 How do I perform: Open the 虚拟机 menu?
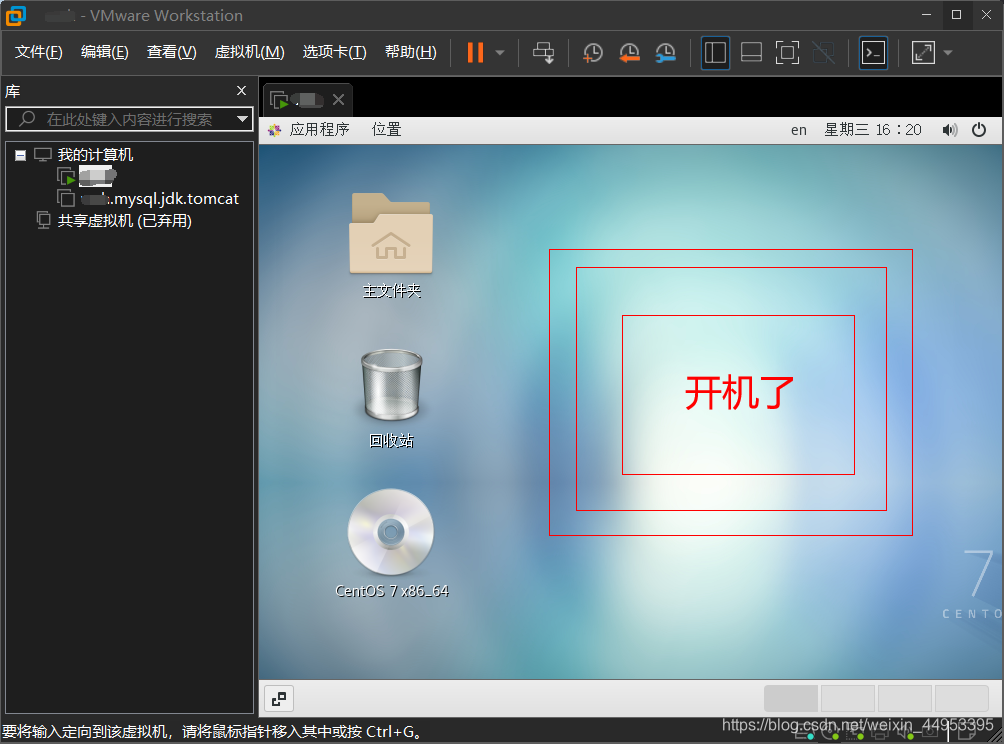[x=249, y=52]
